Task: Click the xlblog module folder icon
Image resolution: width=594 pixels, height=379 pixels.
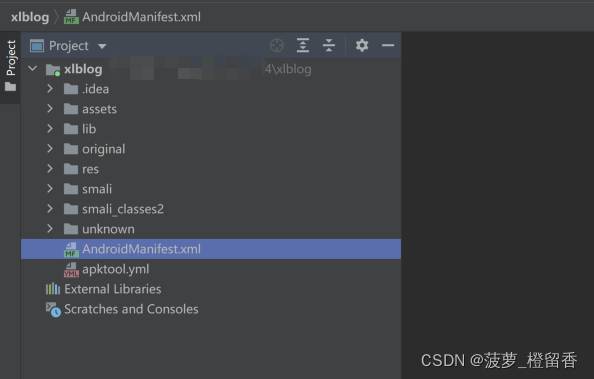Action: (53, 70)
